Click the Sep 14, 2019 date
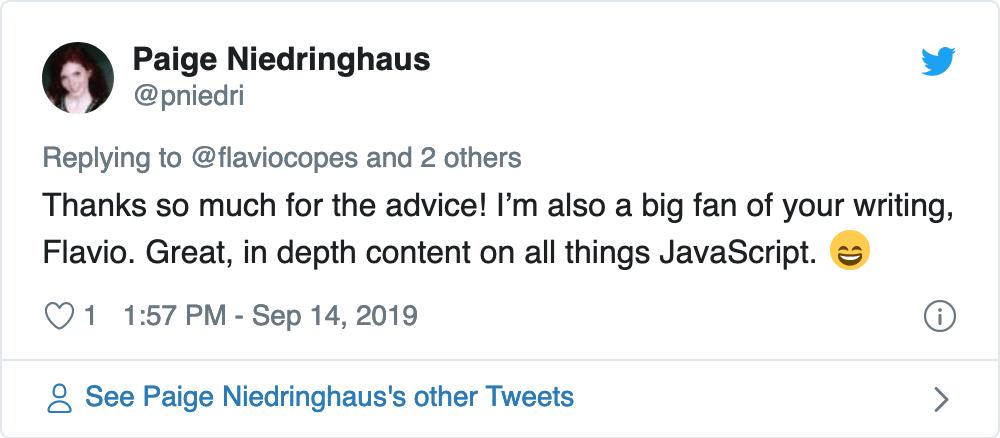This screenshot has height=438, width=1000. tap(334, 317)
